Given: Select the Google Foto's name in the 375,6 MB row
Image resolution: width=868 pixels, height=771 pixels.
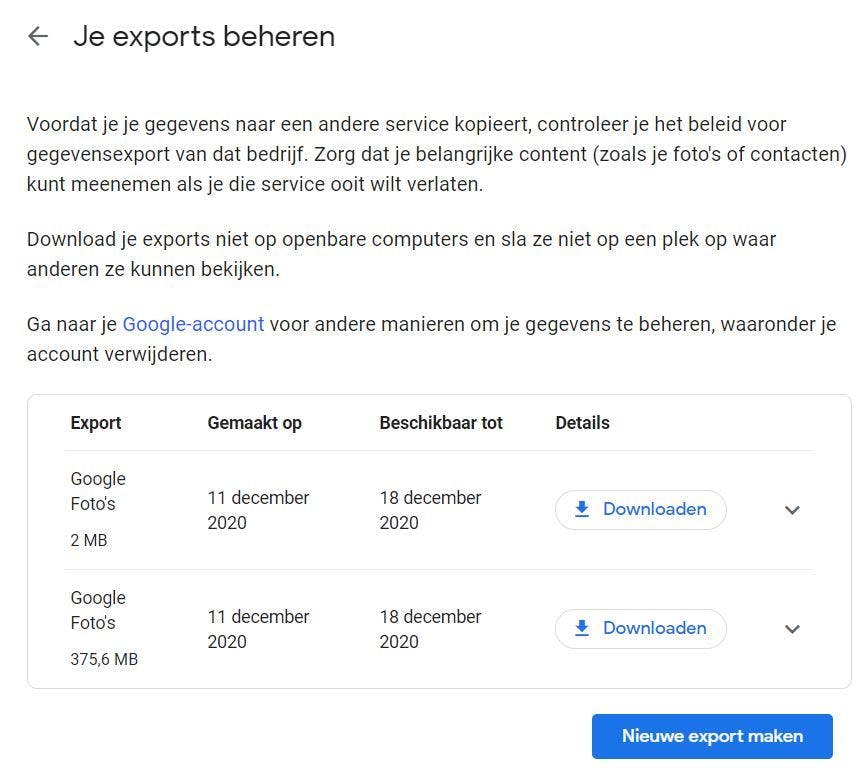Looking at the screenshot, I should click(98, 610).
